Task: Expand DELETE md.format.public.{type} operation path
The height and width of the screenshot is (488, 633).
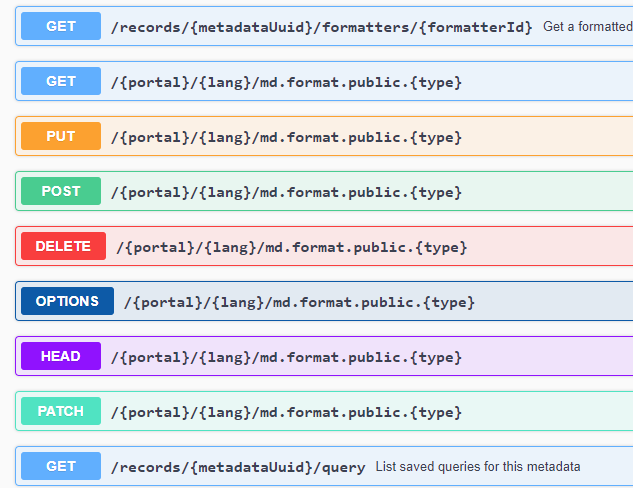Action: [x=291, y=247]
